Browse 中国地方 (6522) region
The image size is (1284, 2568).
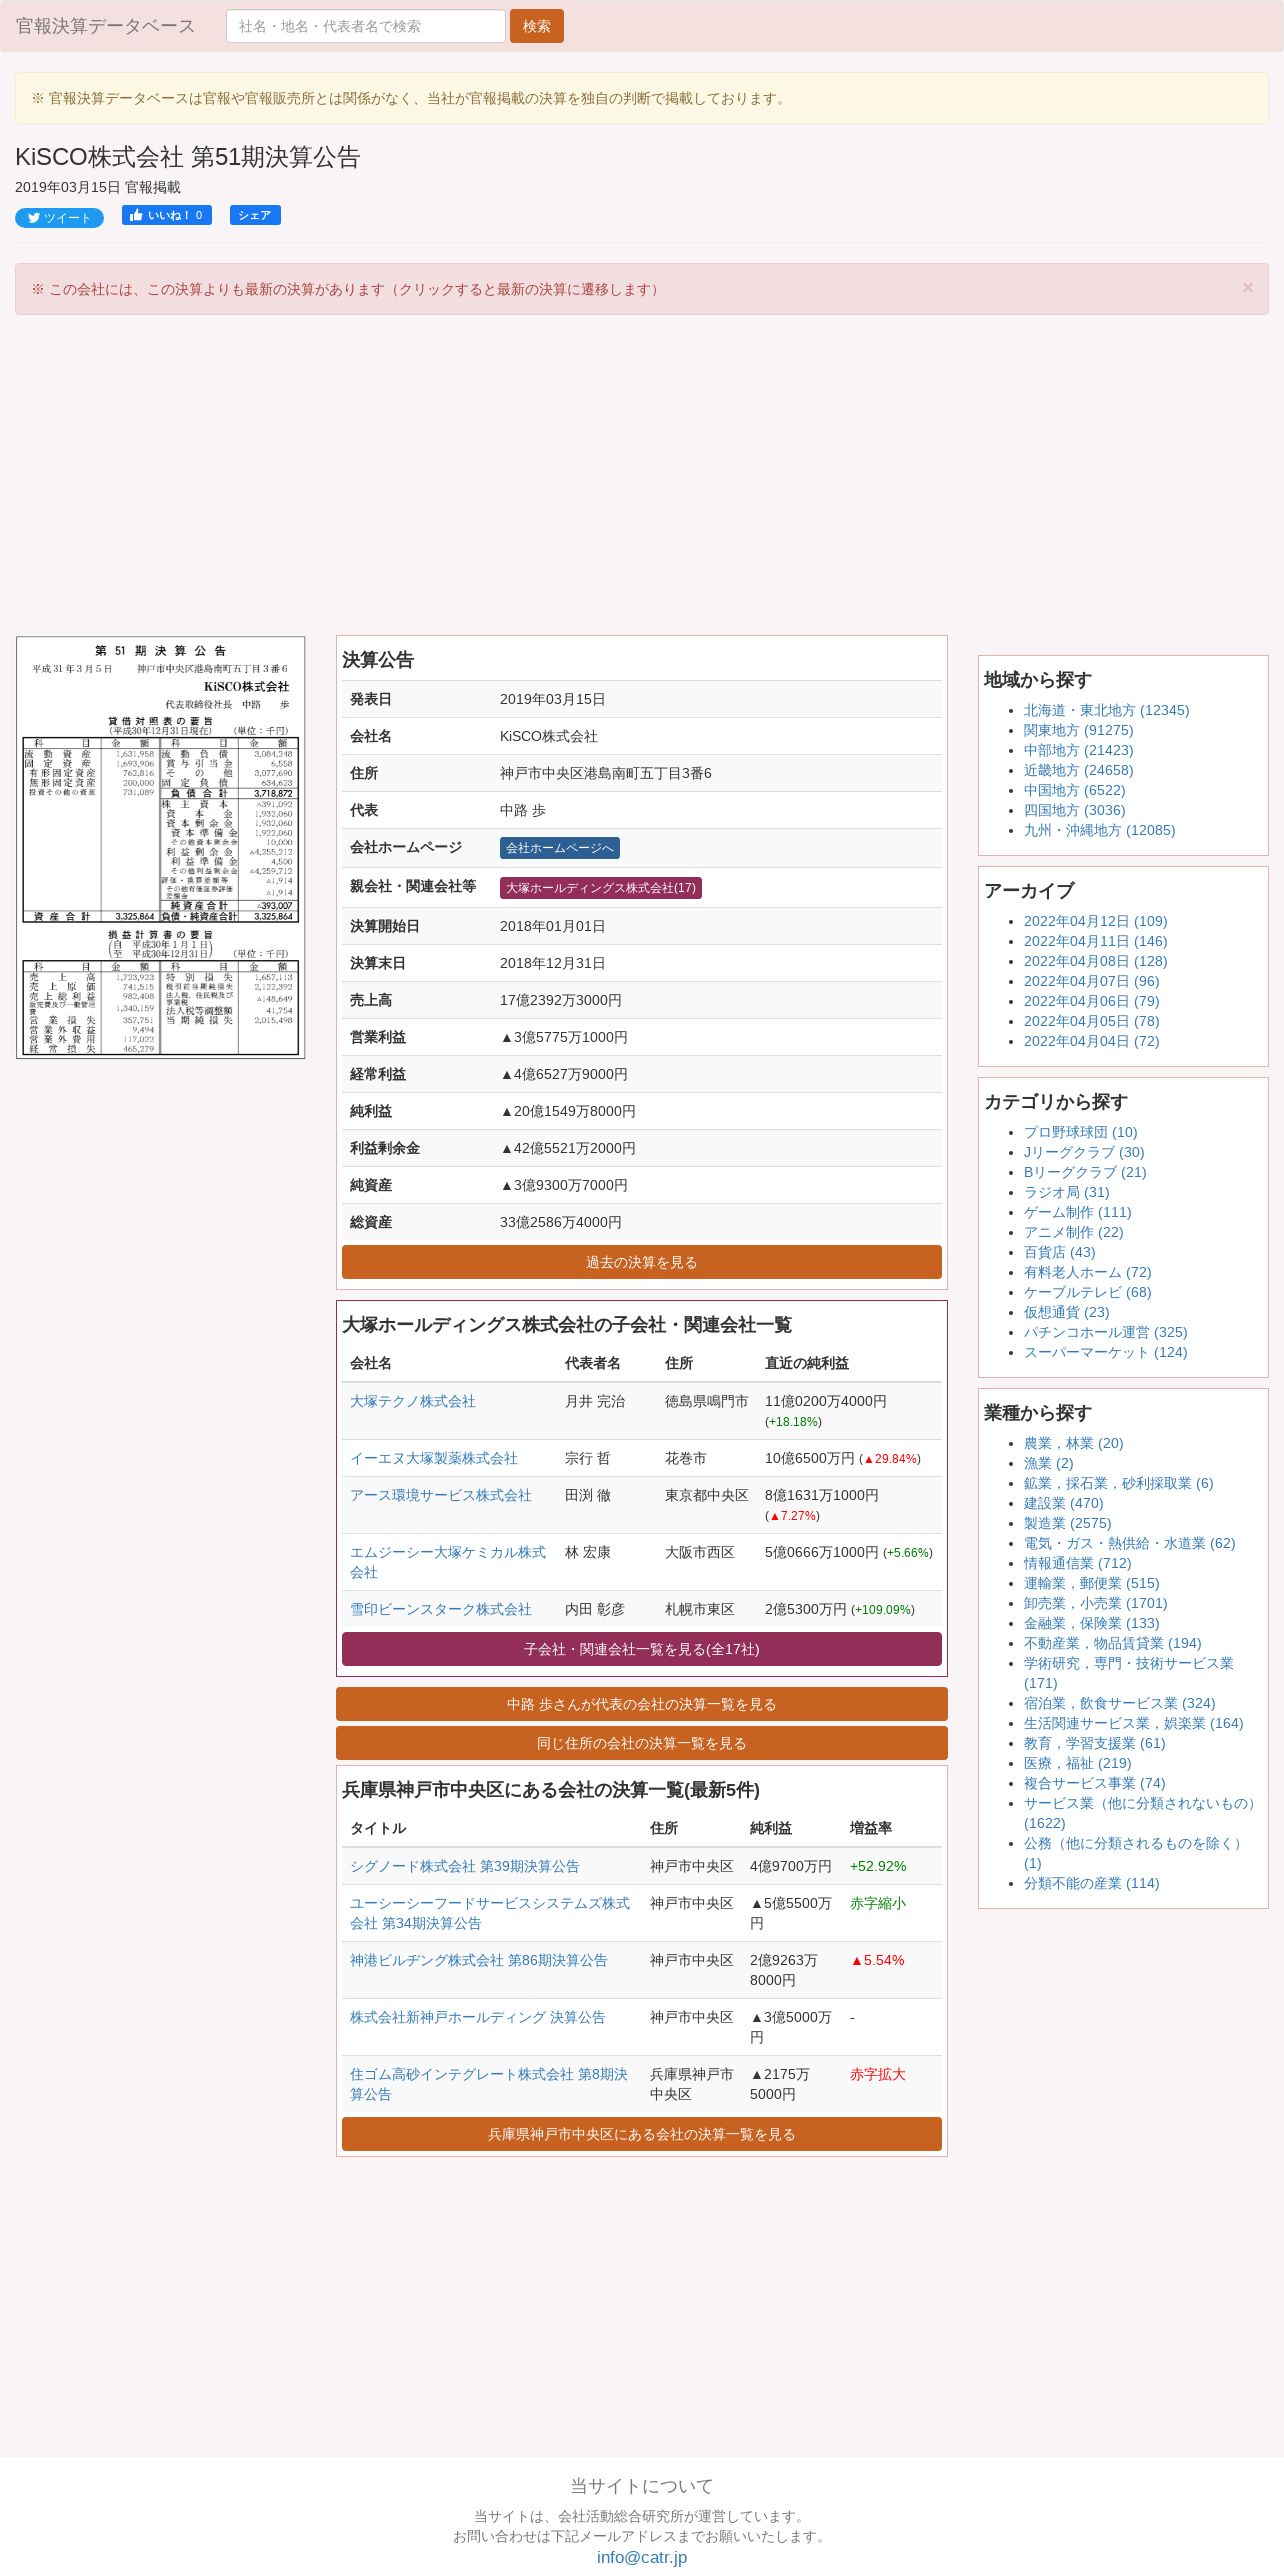pos(1074,790)
